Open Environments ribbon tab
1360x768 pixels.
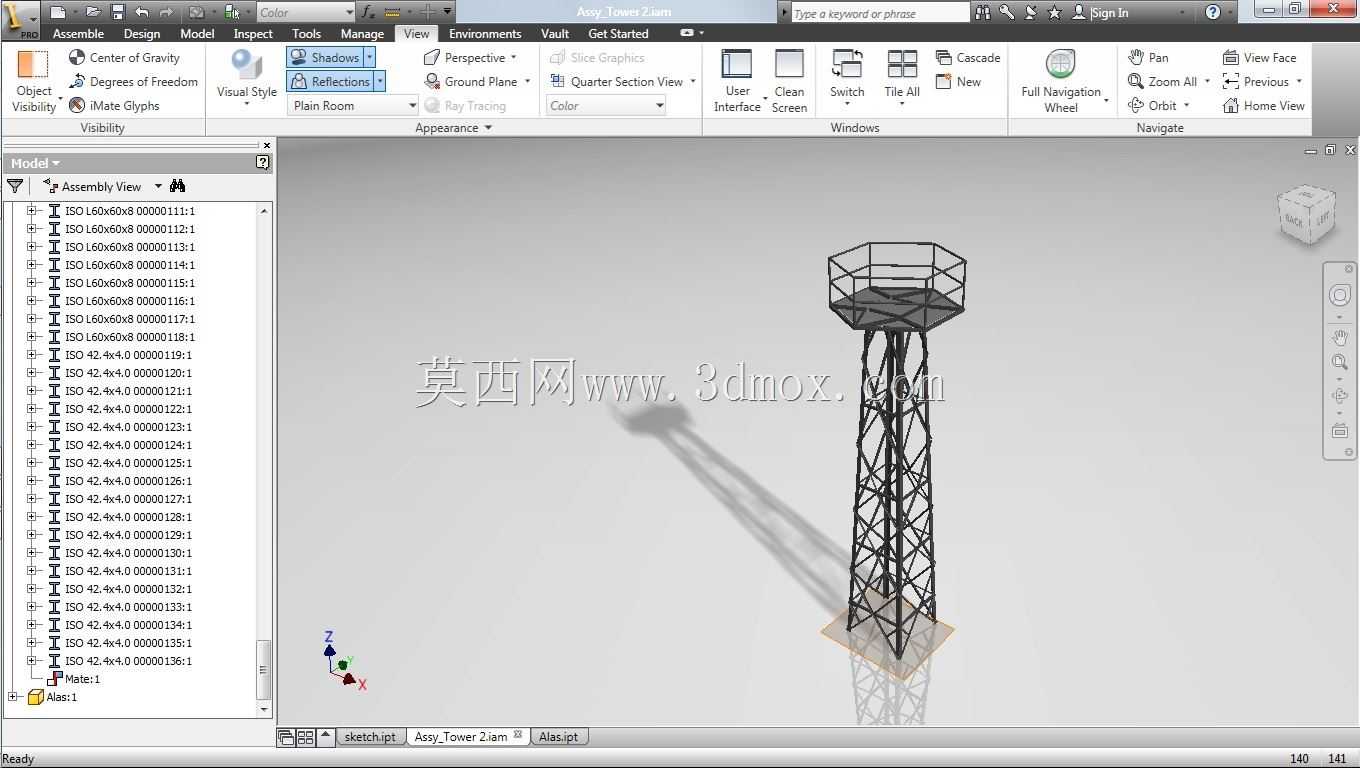(x=485, y=33)
